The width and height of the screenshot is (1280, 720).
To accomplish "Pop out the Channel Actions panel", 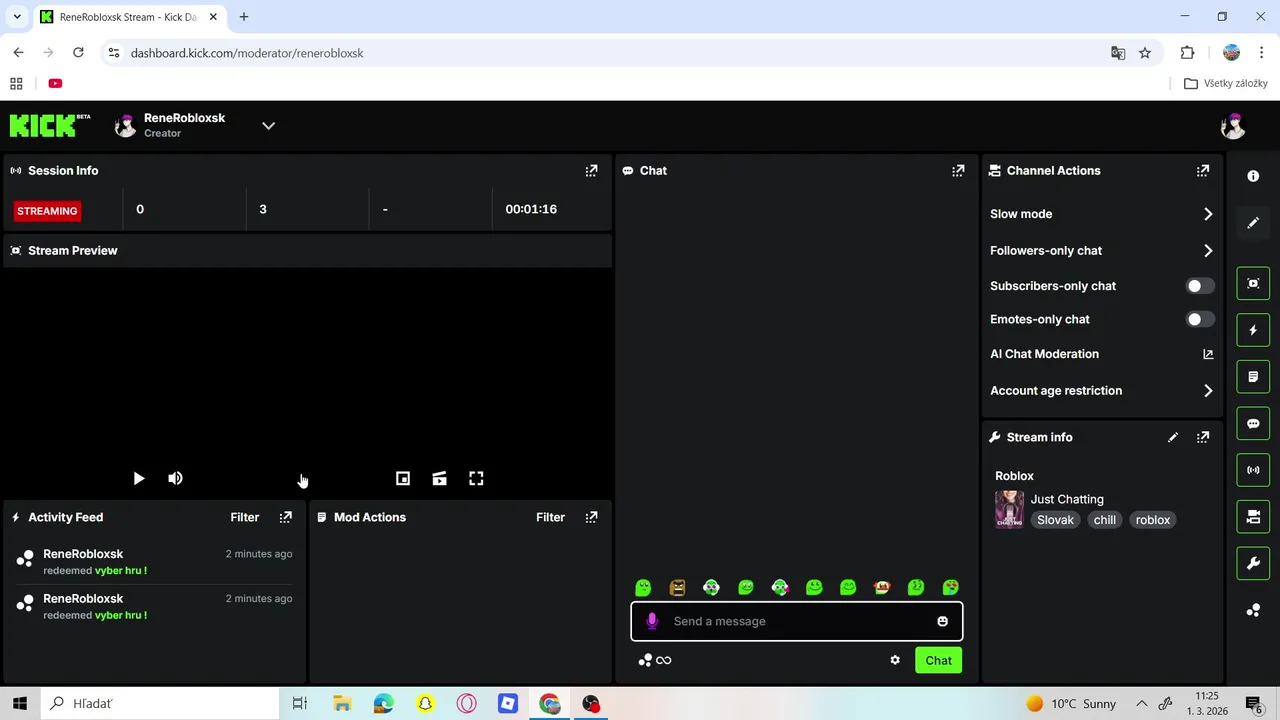I will [1203, 171].
